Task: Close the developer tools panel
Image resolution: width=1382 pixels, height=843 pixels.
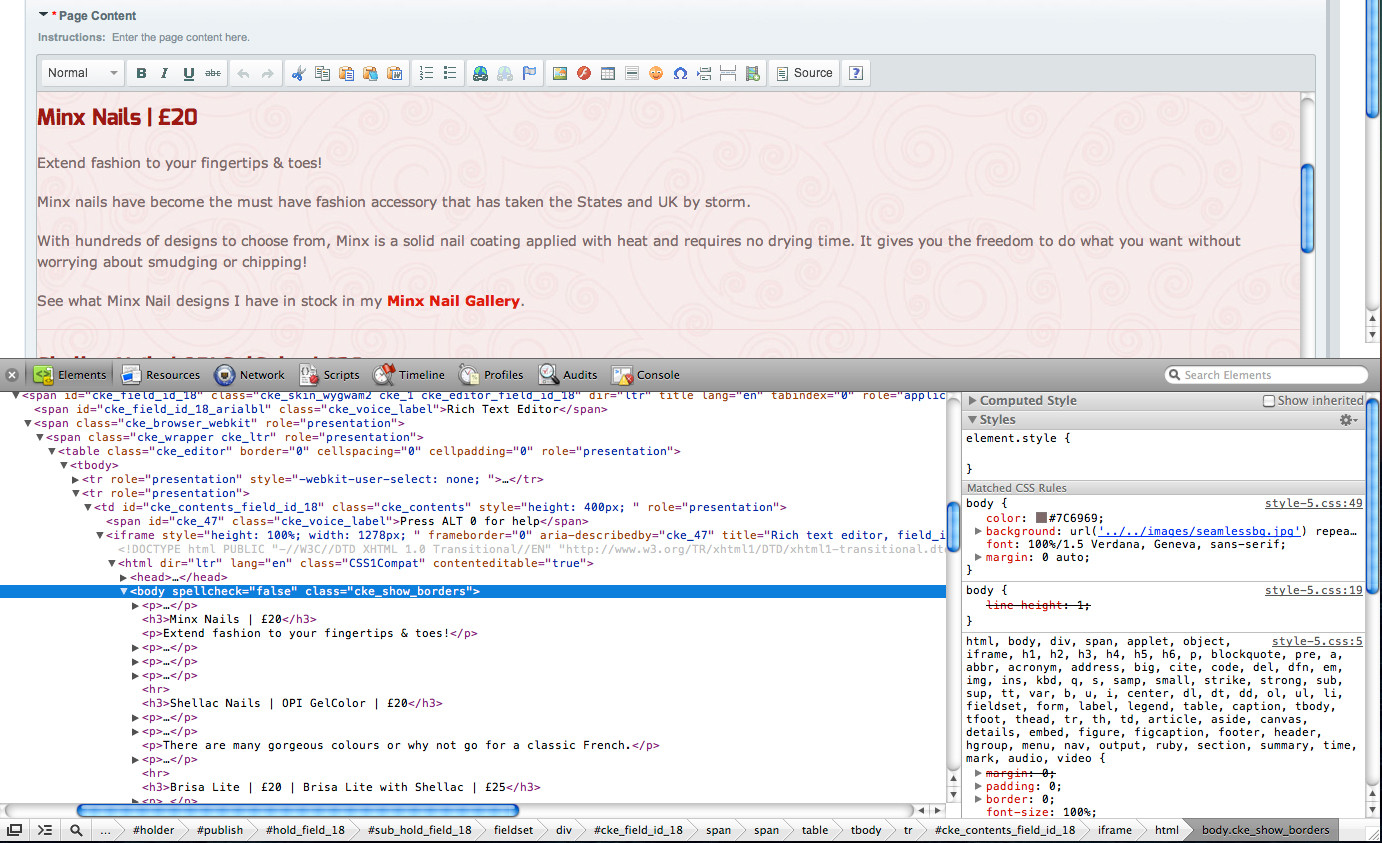Action: pyautogui.click(x=12, y=375)
